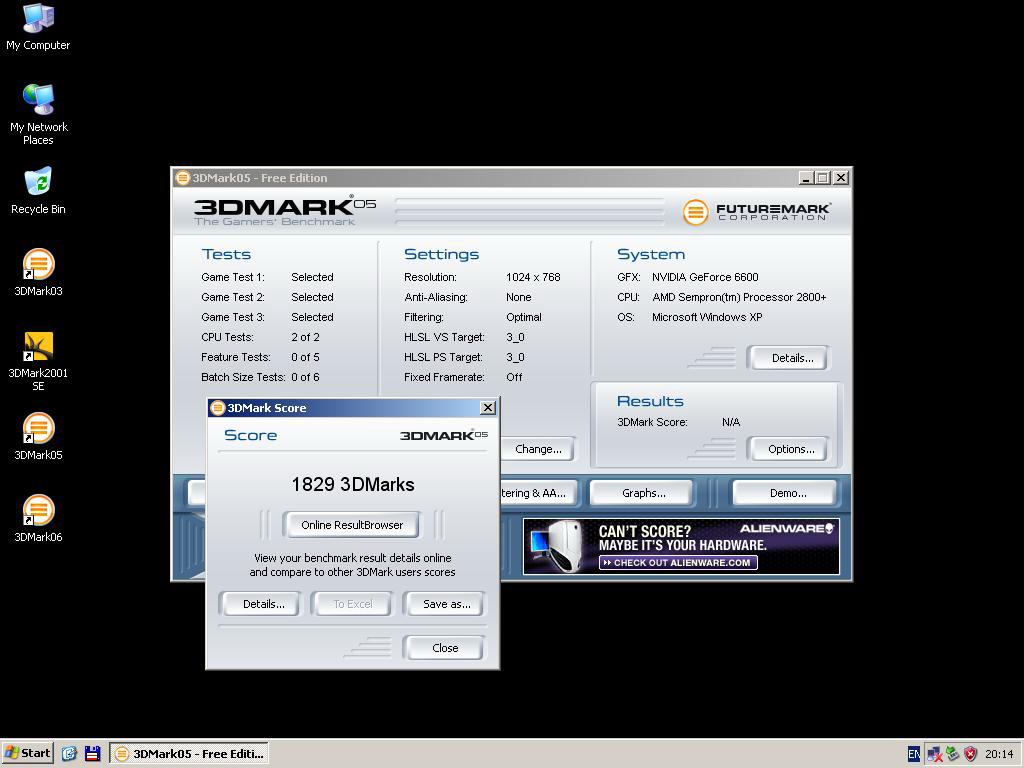Click the network disconnected tray icon
1024x768 pixels.
tap(935, 754)
